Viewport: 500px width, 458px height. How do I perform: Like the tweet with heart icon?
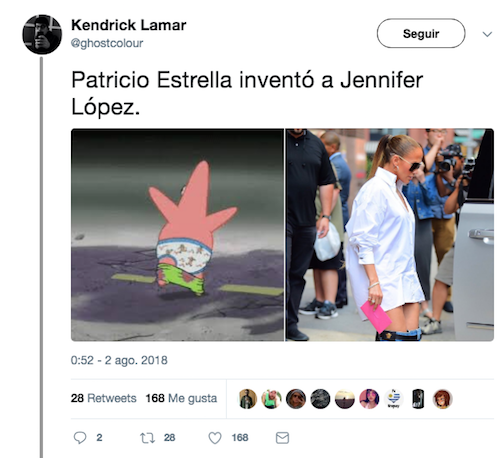[x=215, y=438]
